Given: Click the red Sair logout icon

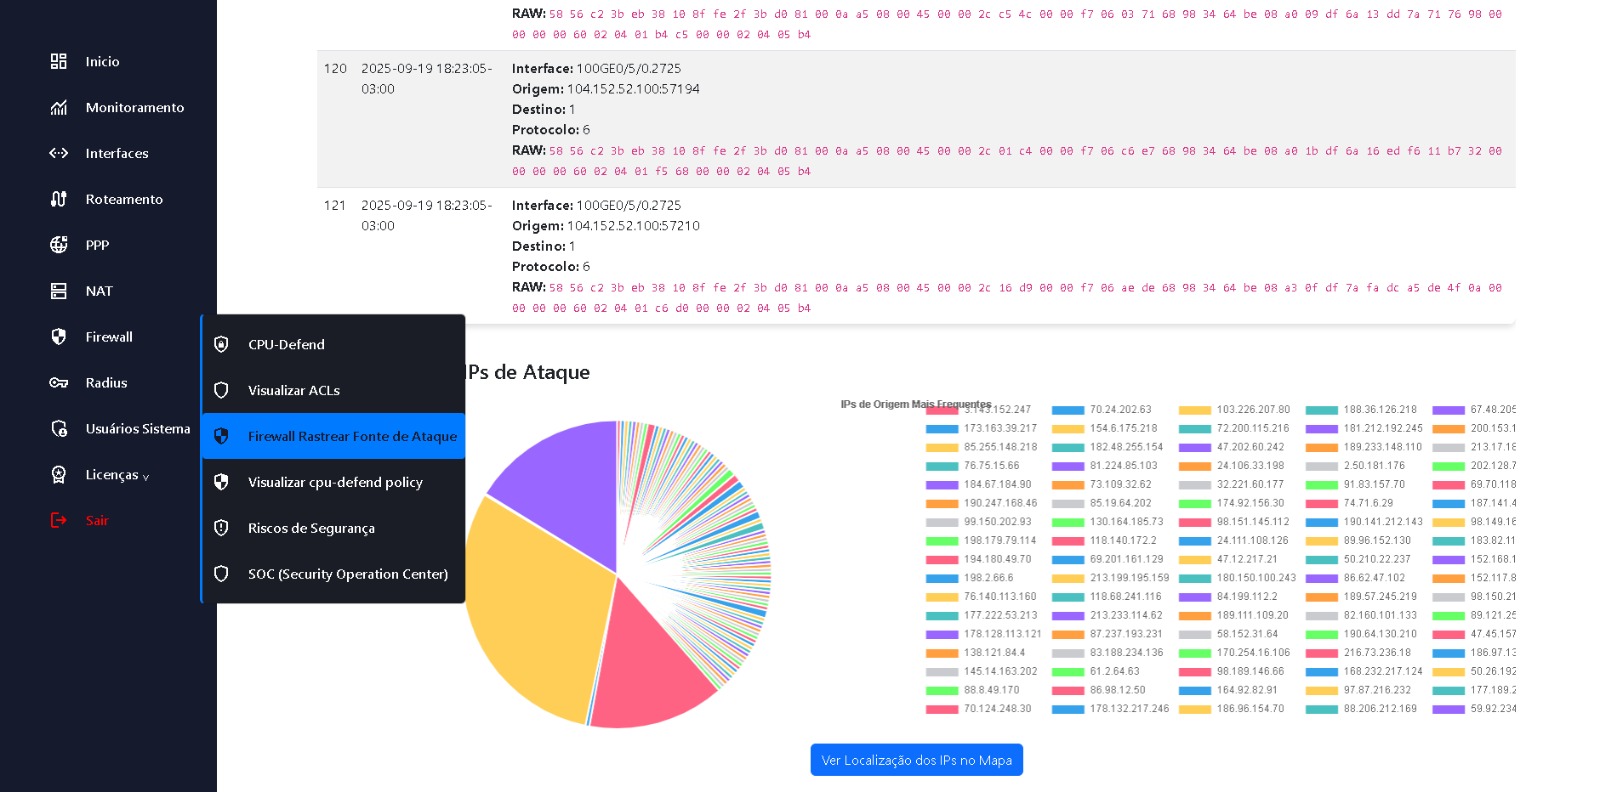Looking at the screenshot, I should pos(59,520).
